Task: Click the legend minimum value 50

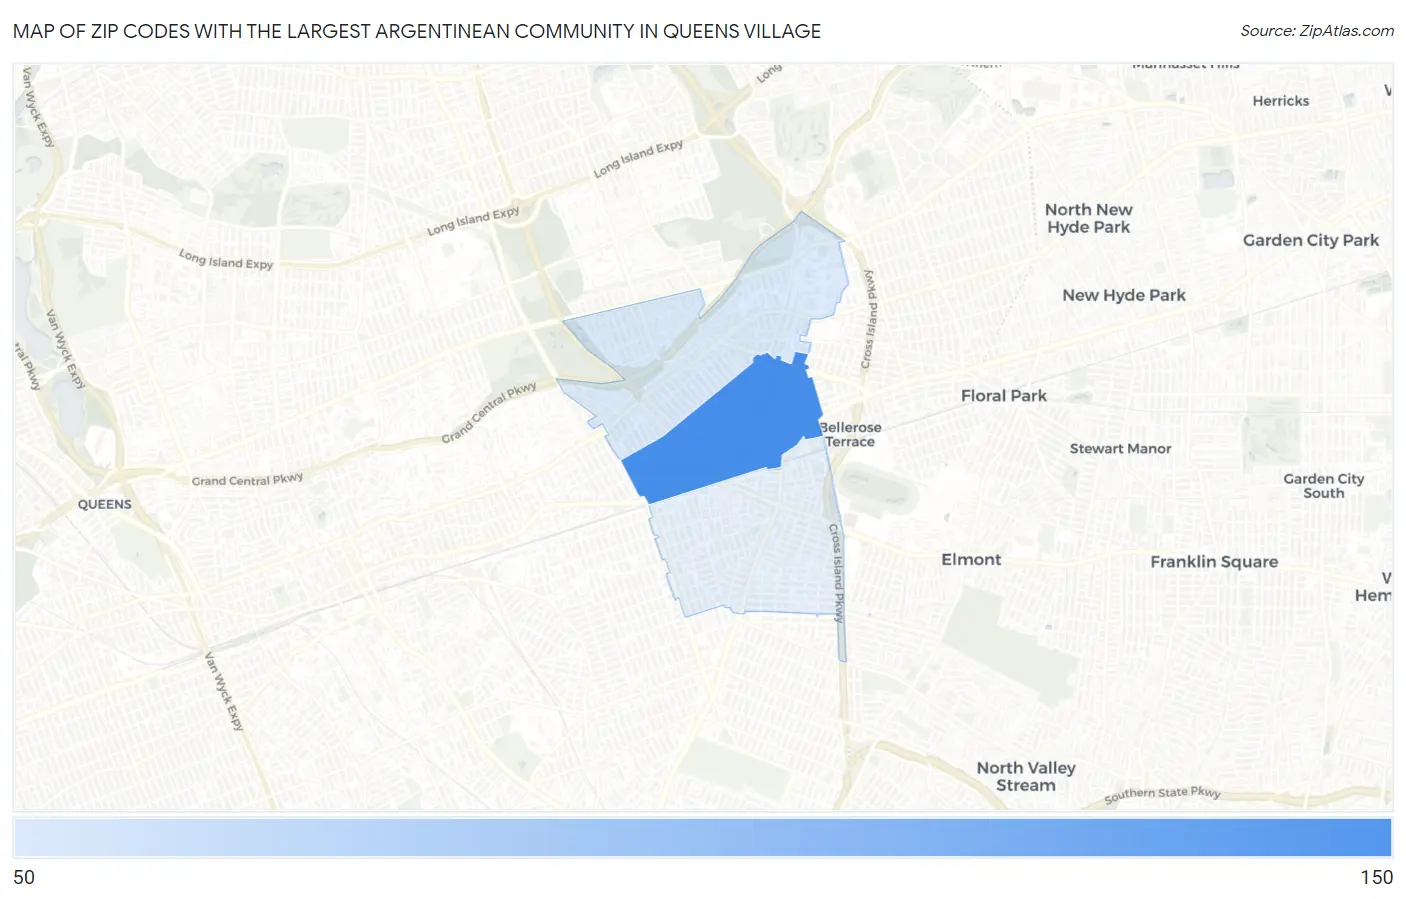Action: pyautogui.click(x=24, y=877)
